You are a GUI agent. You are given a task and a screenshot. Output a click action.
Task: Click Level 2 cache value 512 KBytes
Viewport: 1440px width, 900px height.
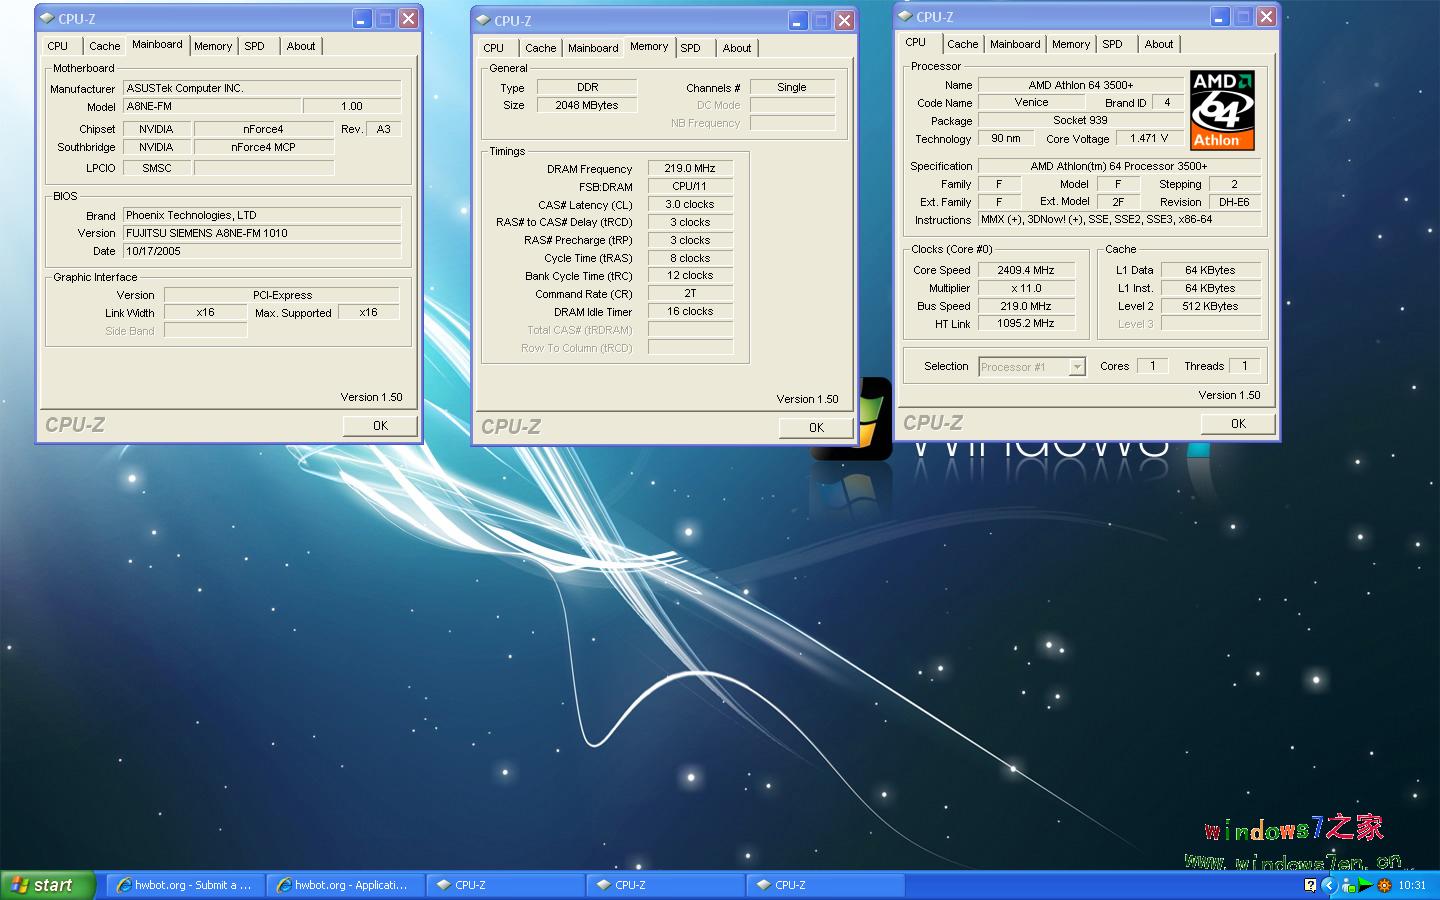pyautogui.click(x=1210, y=306)
